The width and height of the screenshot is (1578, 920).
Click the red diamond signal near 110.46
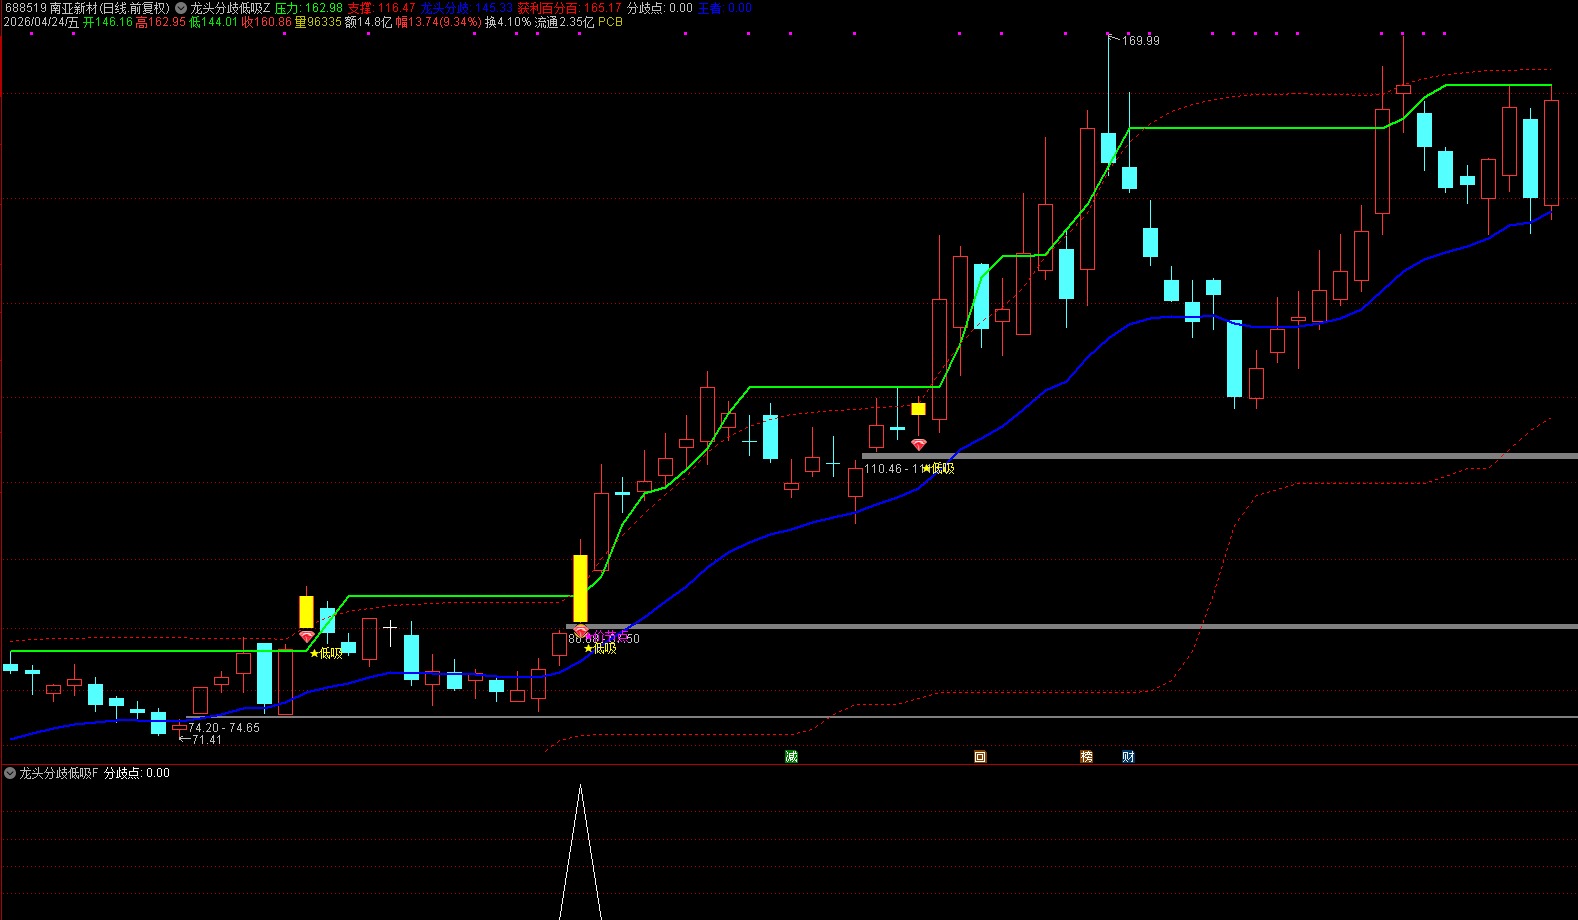click(919, 444)
